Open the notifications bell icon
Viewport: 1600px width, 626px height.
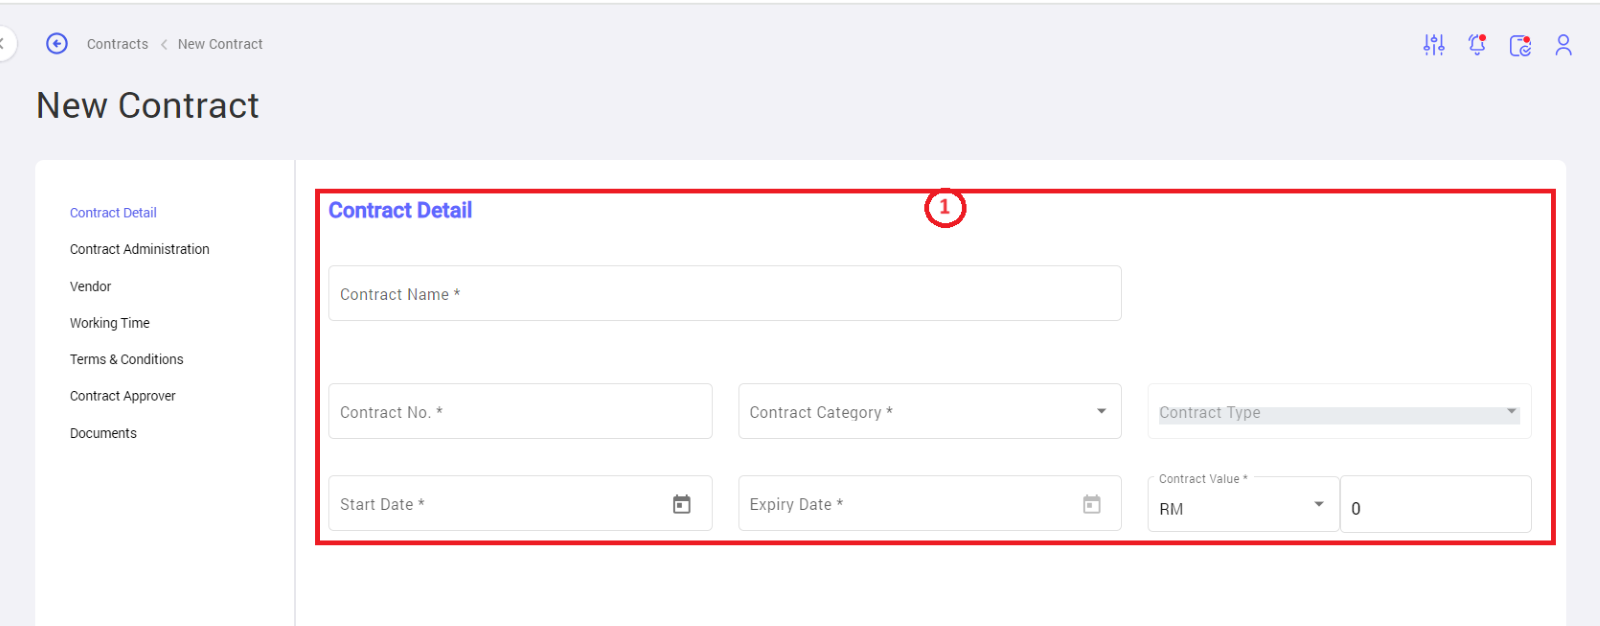(1477, 44)
